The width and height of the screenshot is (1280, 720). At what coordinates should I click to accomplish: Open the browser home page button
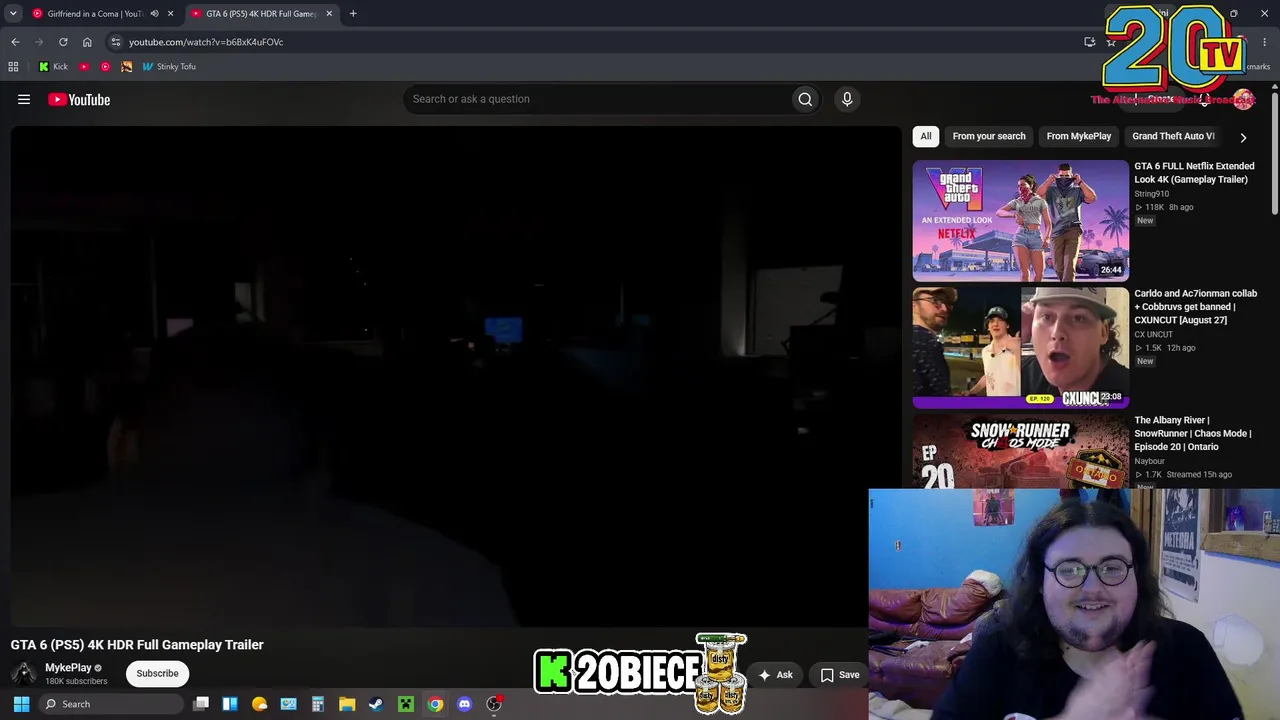[87, 42]
